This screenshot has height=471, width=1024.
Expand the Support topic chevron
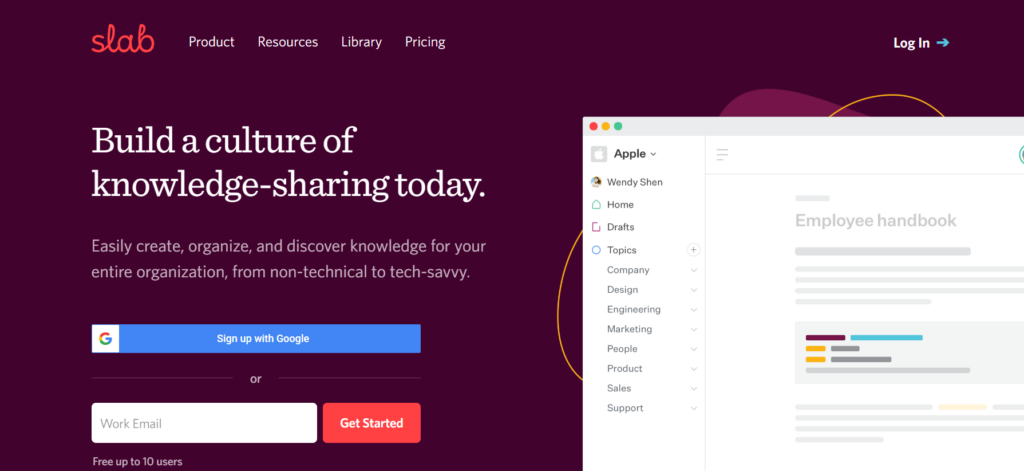coord(694,409)
